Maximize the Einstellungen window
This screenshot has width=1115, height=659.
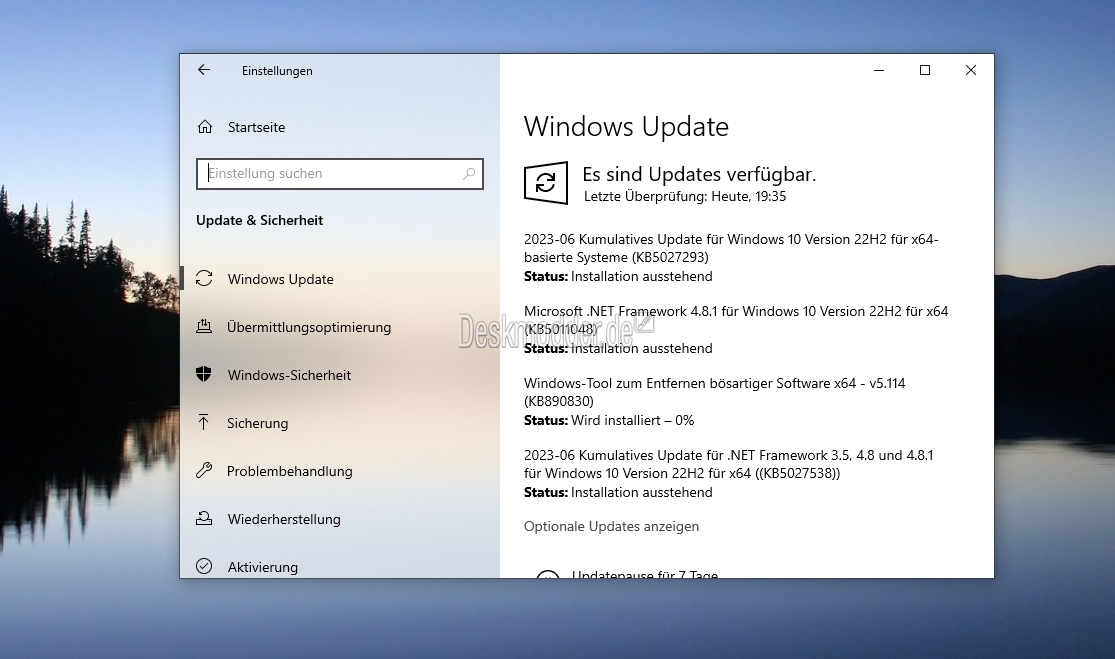pos(924,70)
